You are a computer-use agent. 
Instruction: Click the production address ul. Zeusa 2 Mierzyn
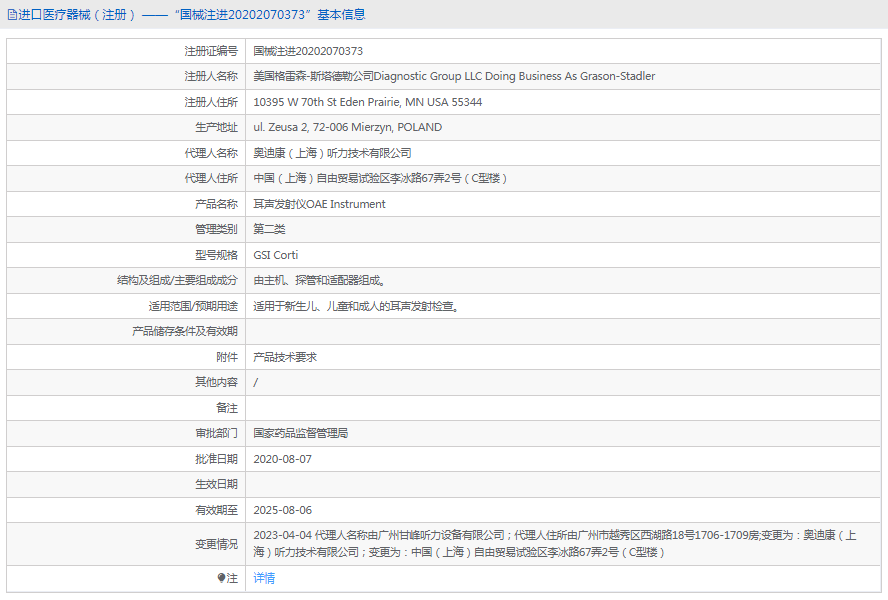[347, 127]
